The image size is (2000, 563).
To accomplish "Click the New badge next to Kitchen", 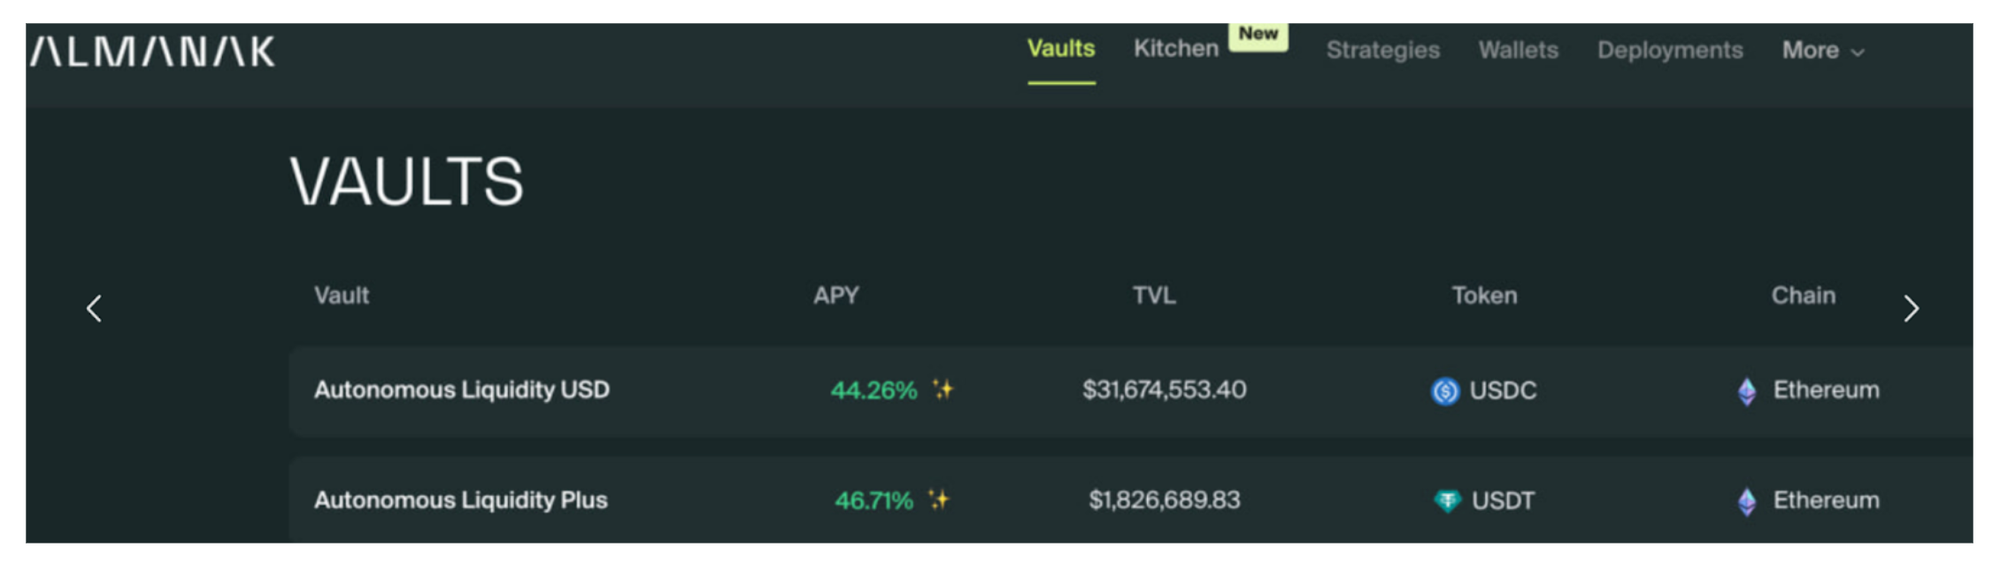I will coord(1258,34).
